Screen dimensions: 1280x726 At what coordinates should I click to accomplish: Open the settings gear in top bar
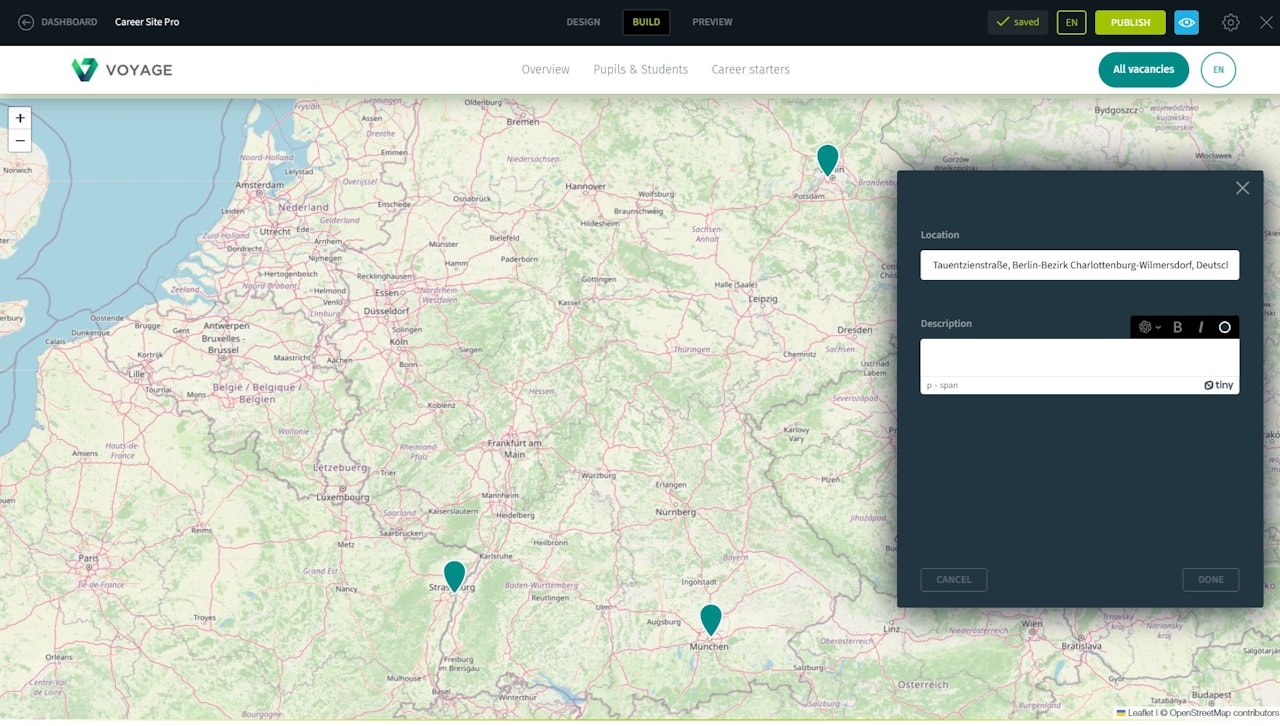(1230, 22)
